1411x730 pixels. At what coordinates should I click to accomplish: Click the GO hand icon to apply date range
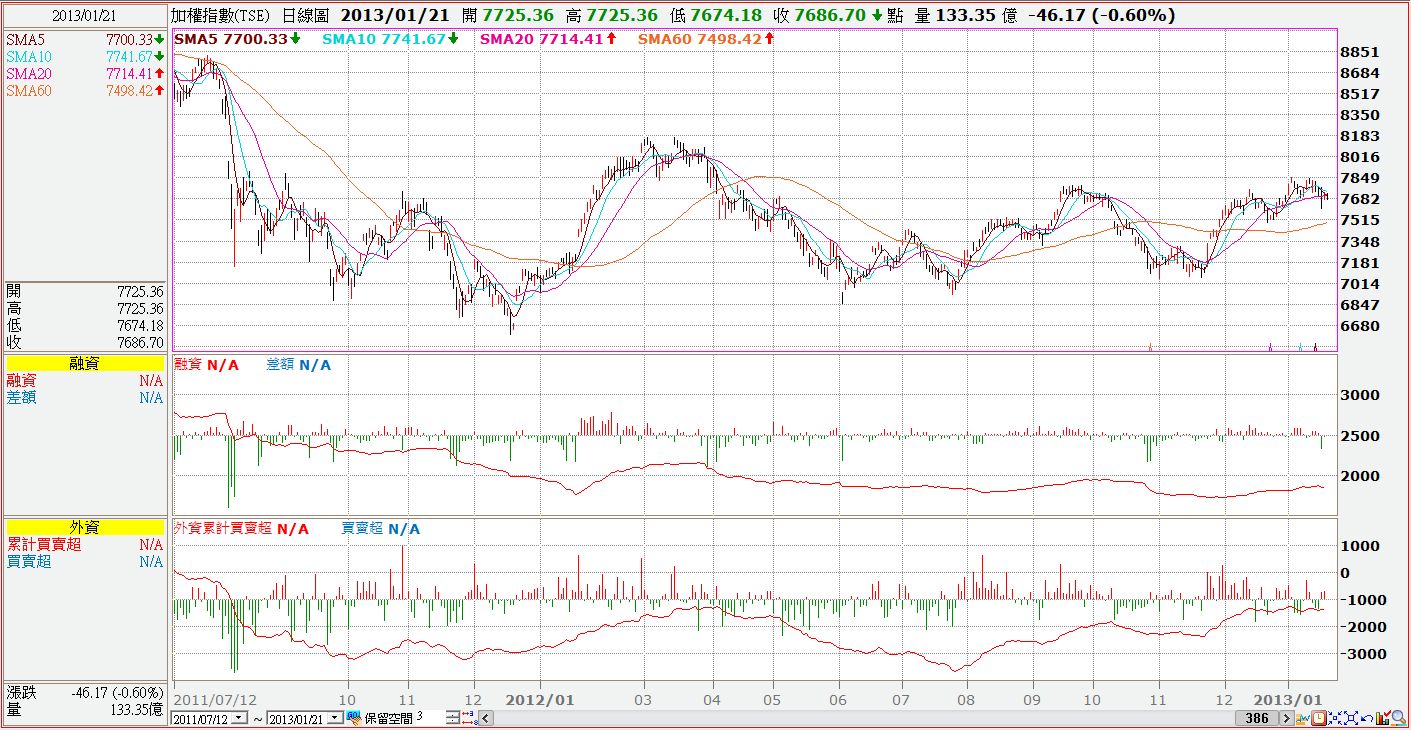pos(354,718)
